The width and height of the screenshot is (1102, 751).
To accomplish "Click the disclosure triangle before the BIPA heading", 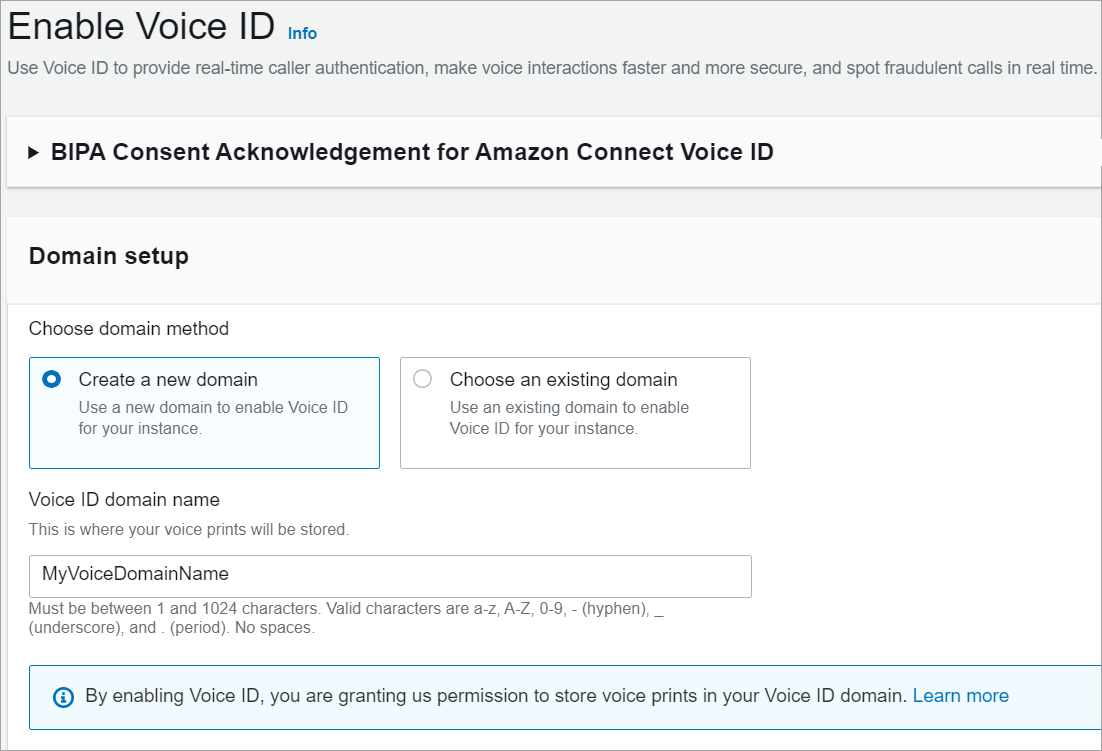I will (31, 152).
